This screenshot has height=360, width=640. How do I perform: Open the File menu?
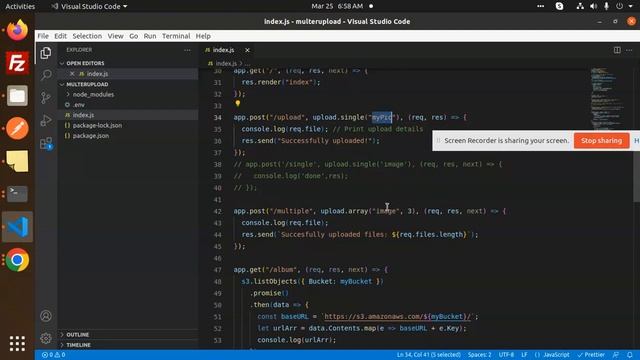tap(43, 36)
